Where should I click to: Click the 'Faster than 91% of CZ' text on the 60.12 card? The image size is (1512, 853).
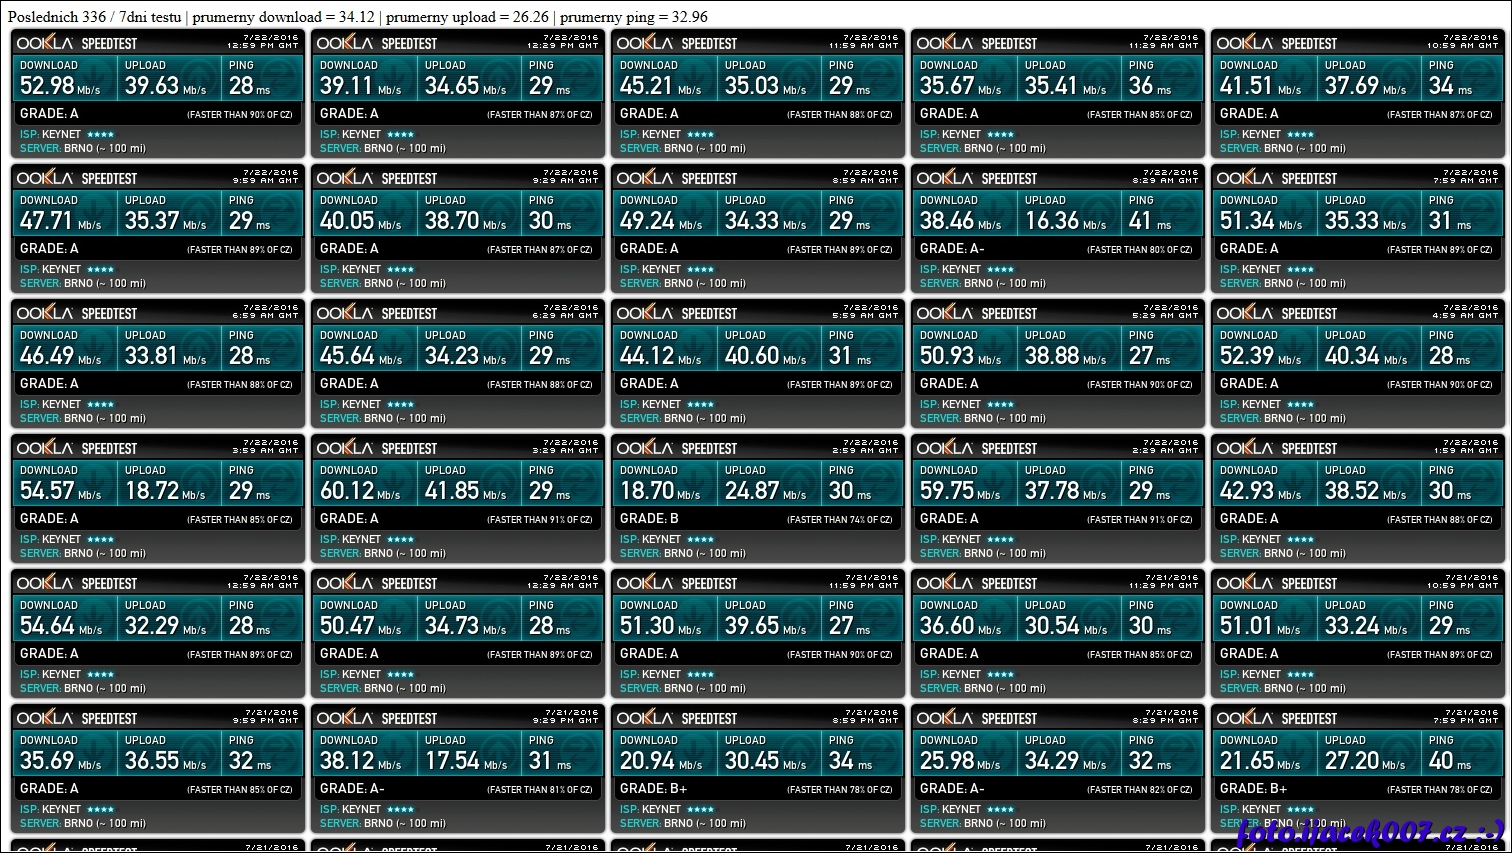pos(539,520)
